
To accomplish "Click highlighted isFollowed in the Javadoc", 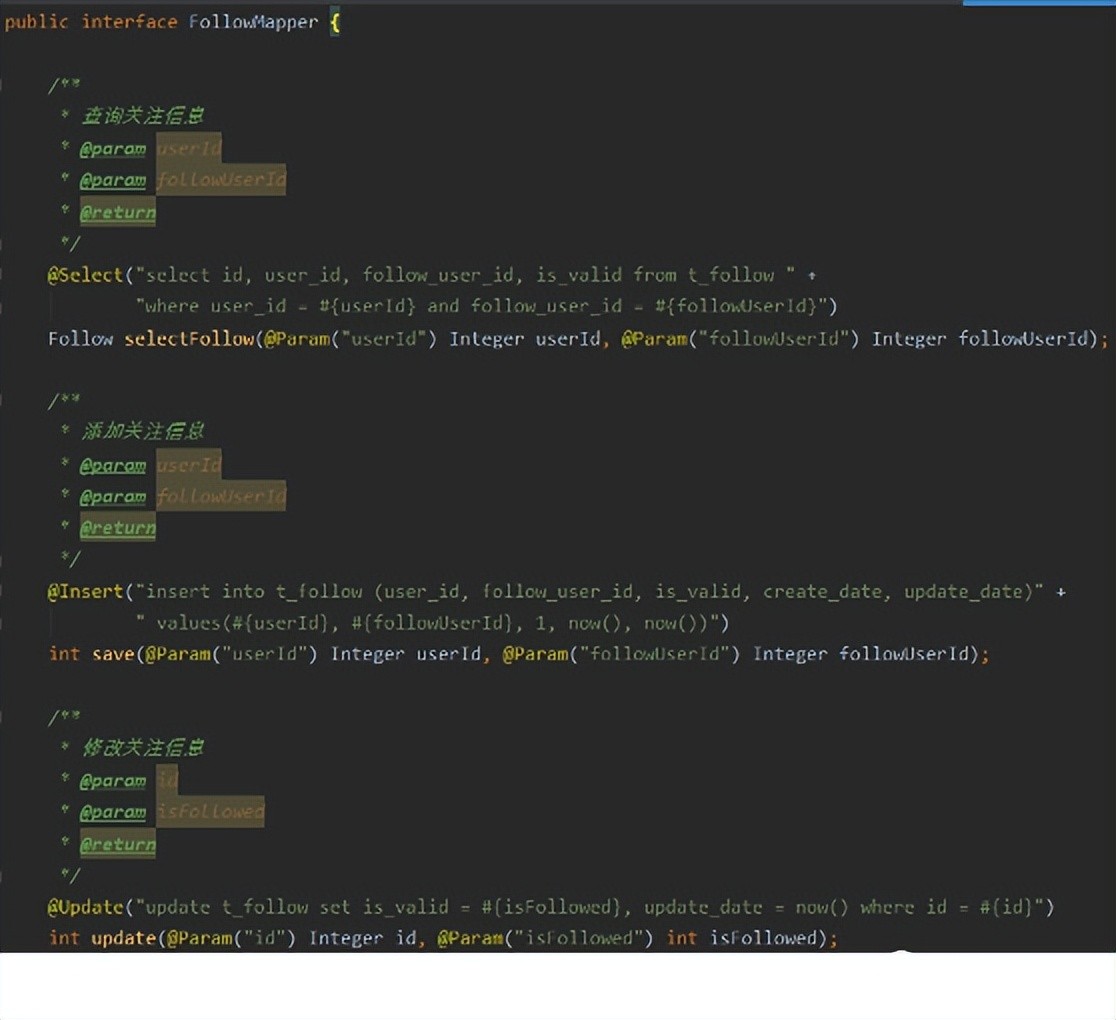I will pyautogui.click(x=210, y=811).
